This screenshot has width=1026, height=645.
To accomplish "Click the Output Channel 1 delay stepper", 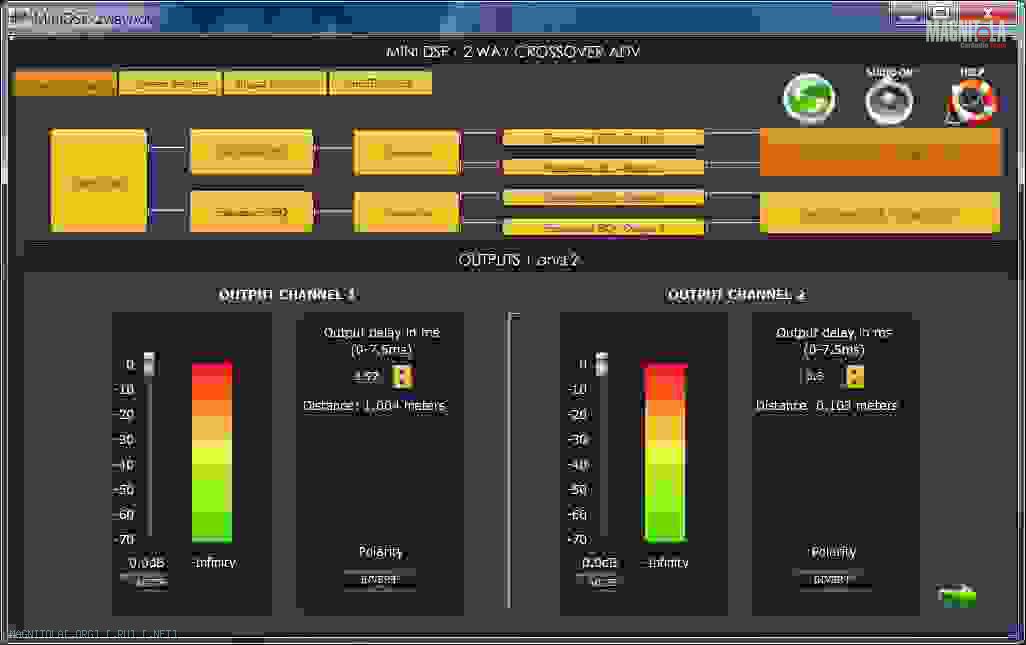I will click(x=402, y=376).
